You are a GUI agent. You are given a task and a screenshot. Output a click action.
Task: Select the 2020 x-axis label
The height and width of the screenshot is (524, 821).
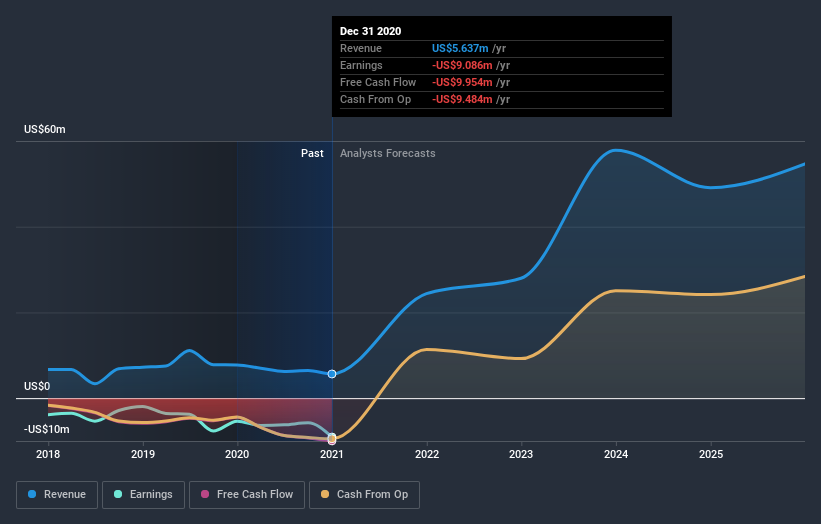coord(237,454)
